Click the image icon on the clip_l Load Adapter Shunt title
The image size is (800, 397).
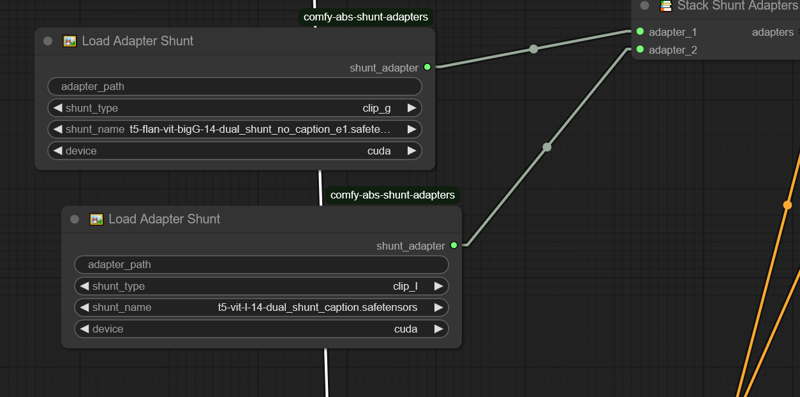click(x=96, y=219)
